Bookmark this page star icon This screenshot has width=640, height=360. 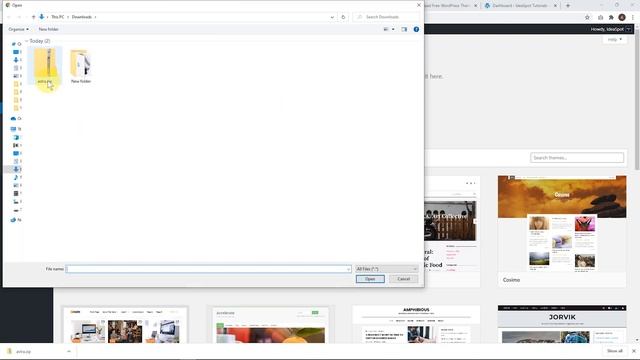coord(587,17)
